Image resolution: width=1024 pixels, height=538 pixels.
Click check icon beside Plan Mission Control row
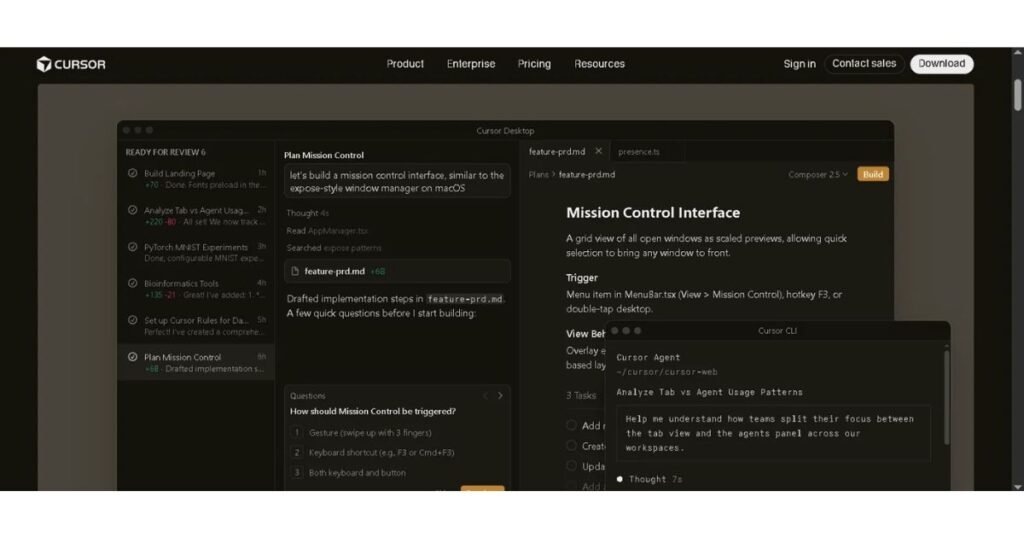coord(133,357)
